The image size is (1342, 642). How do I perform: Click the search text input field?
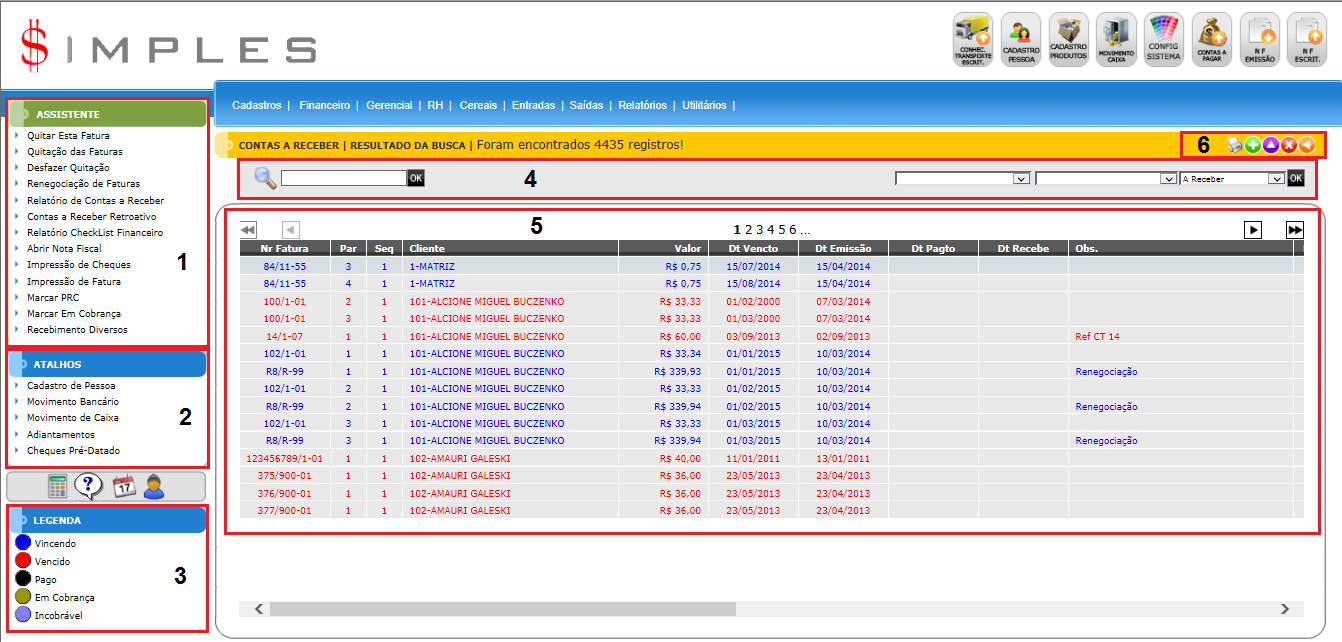[343, 178]
